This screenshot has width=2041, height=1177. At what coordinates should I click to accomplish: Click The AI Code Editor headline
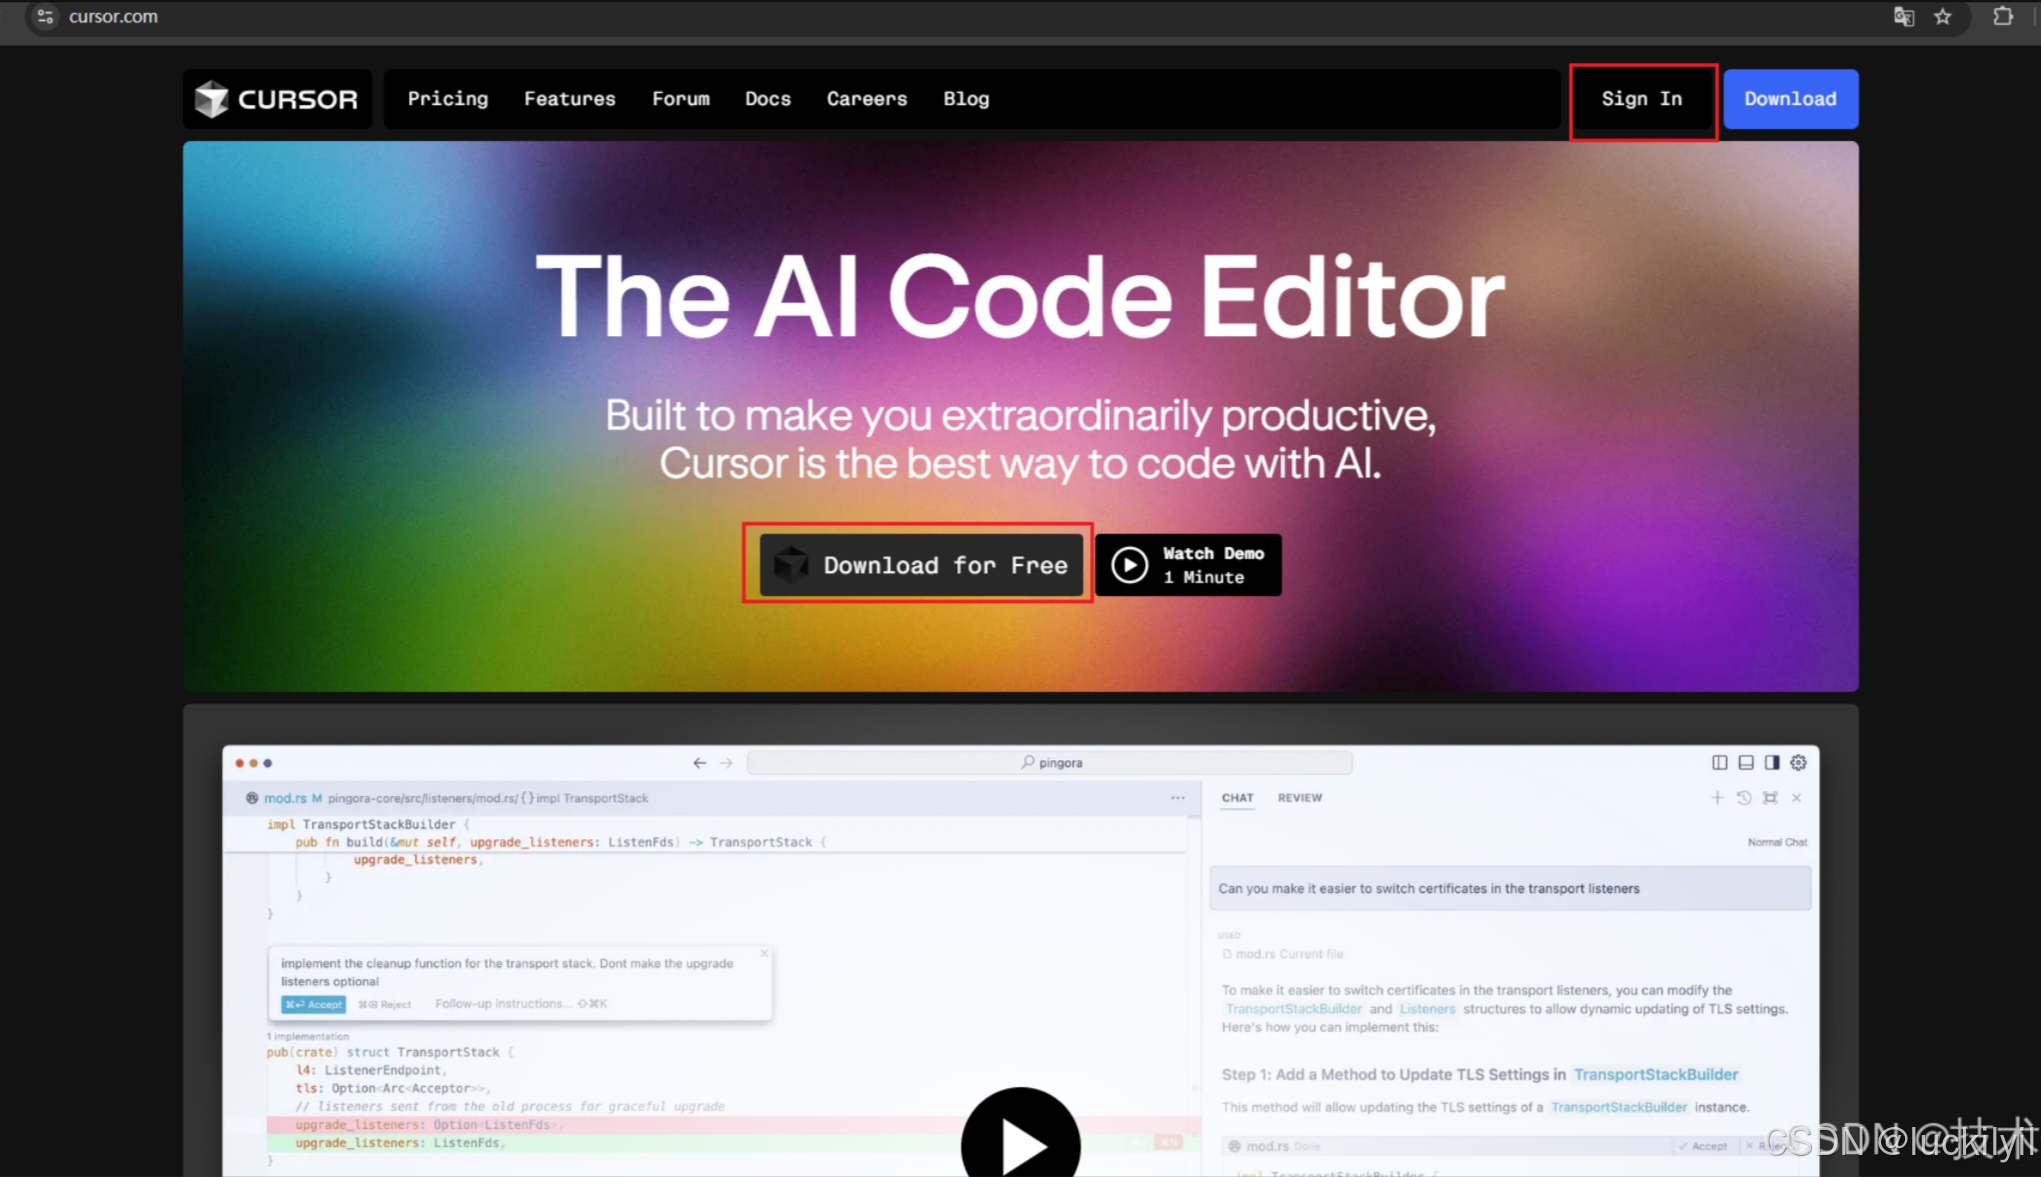1020,298
